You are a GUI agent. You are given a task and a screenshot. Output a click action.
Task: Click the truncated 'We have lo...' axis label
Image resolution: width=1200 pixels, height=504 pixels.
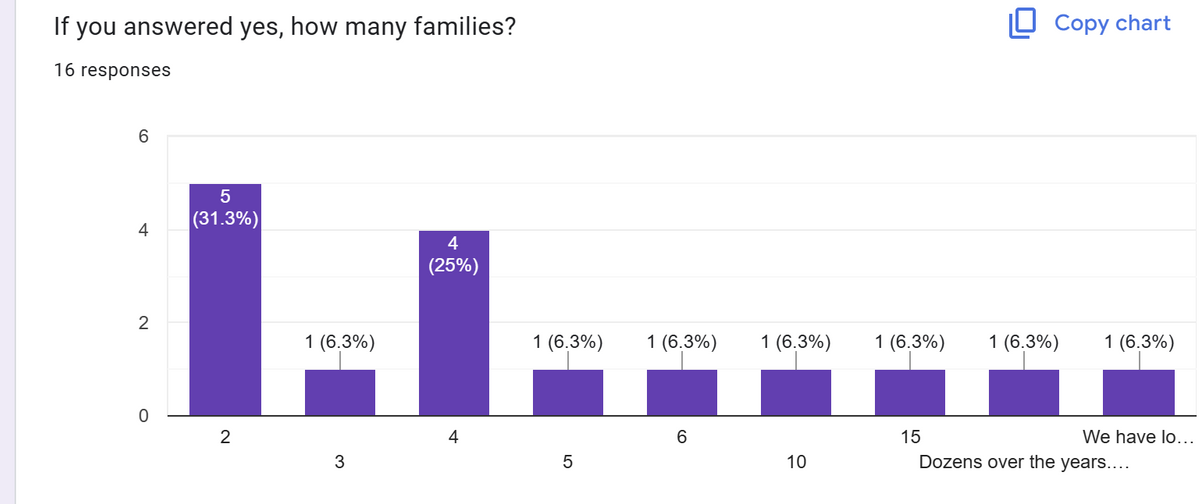click(x=1138, y=437)
